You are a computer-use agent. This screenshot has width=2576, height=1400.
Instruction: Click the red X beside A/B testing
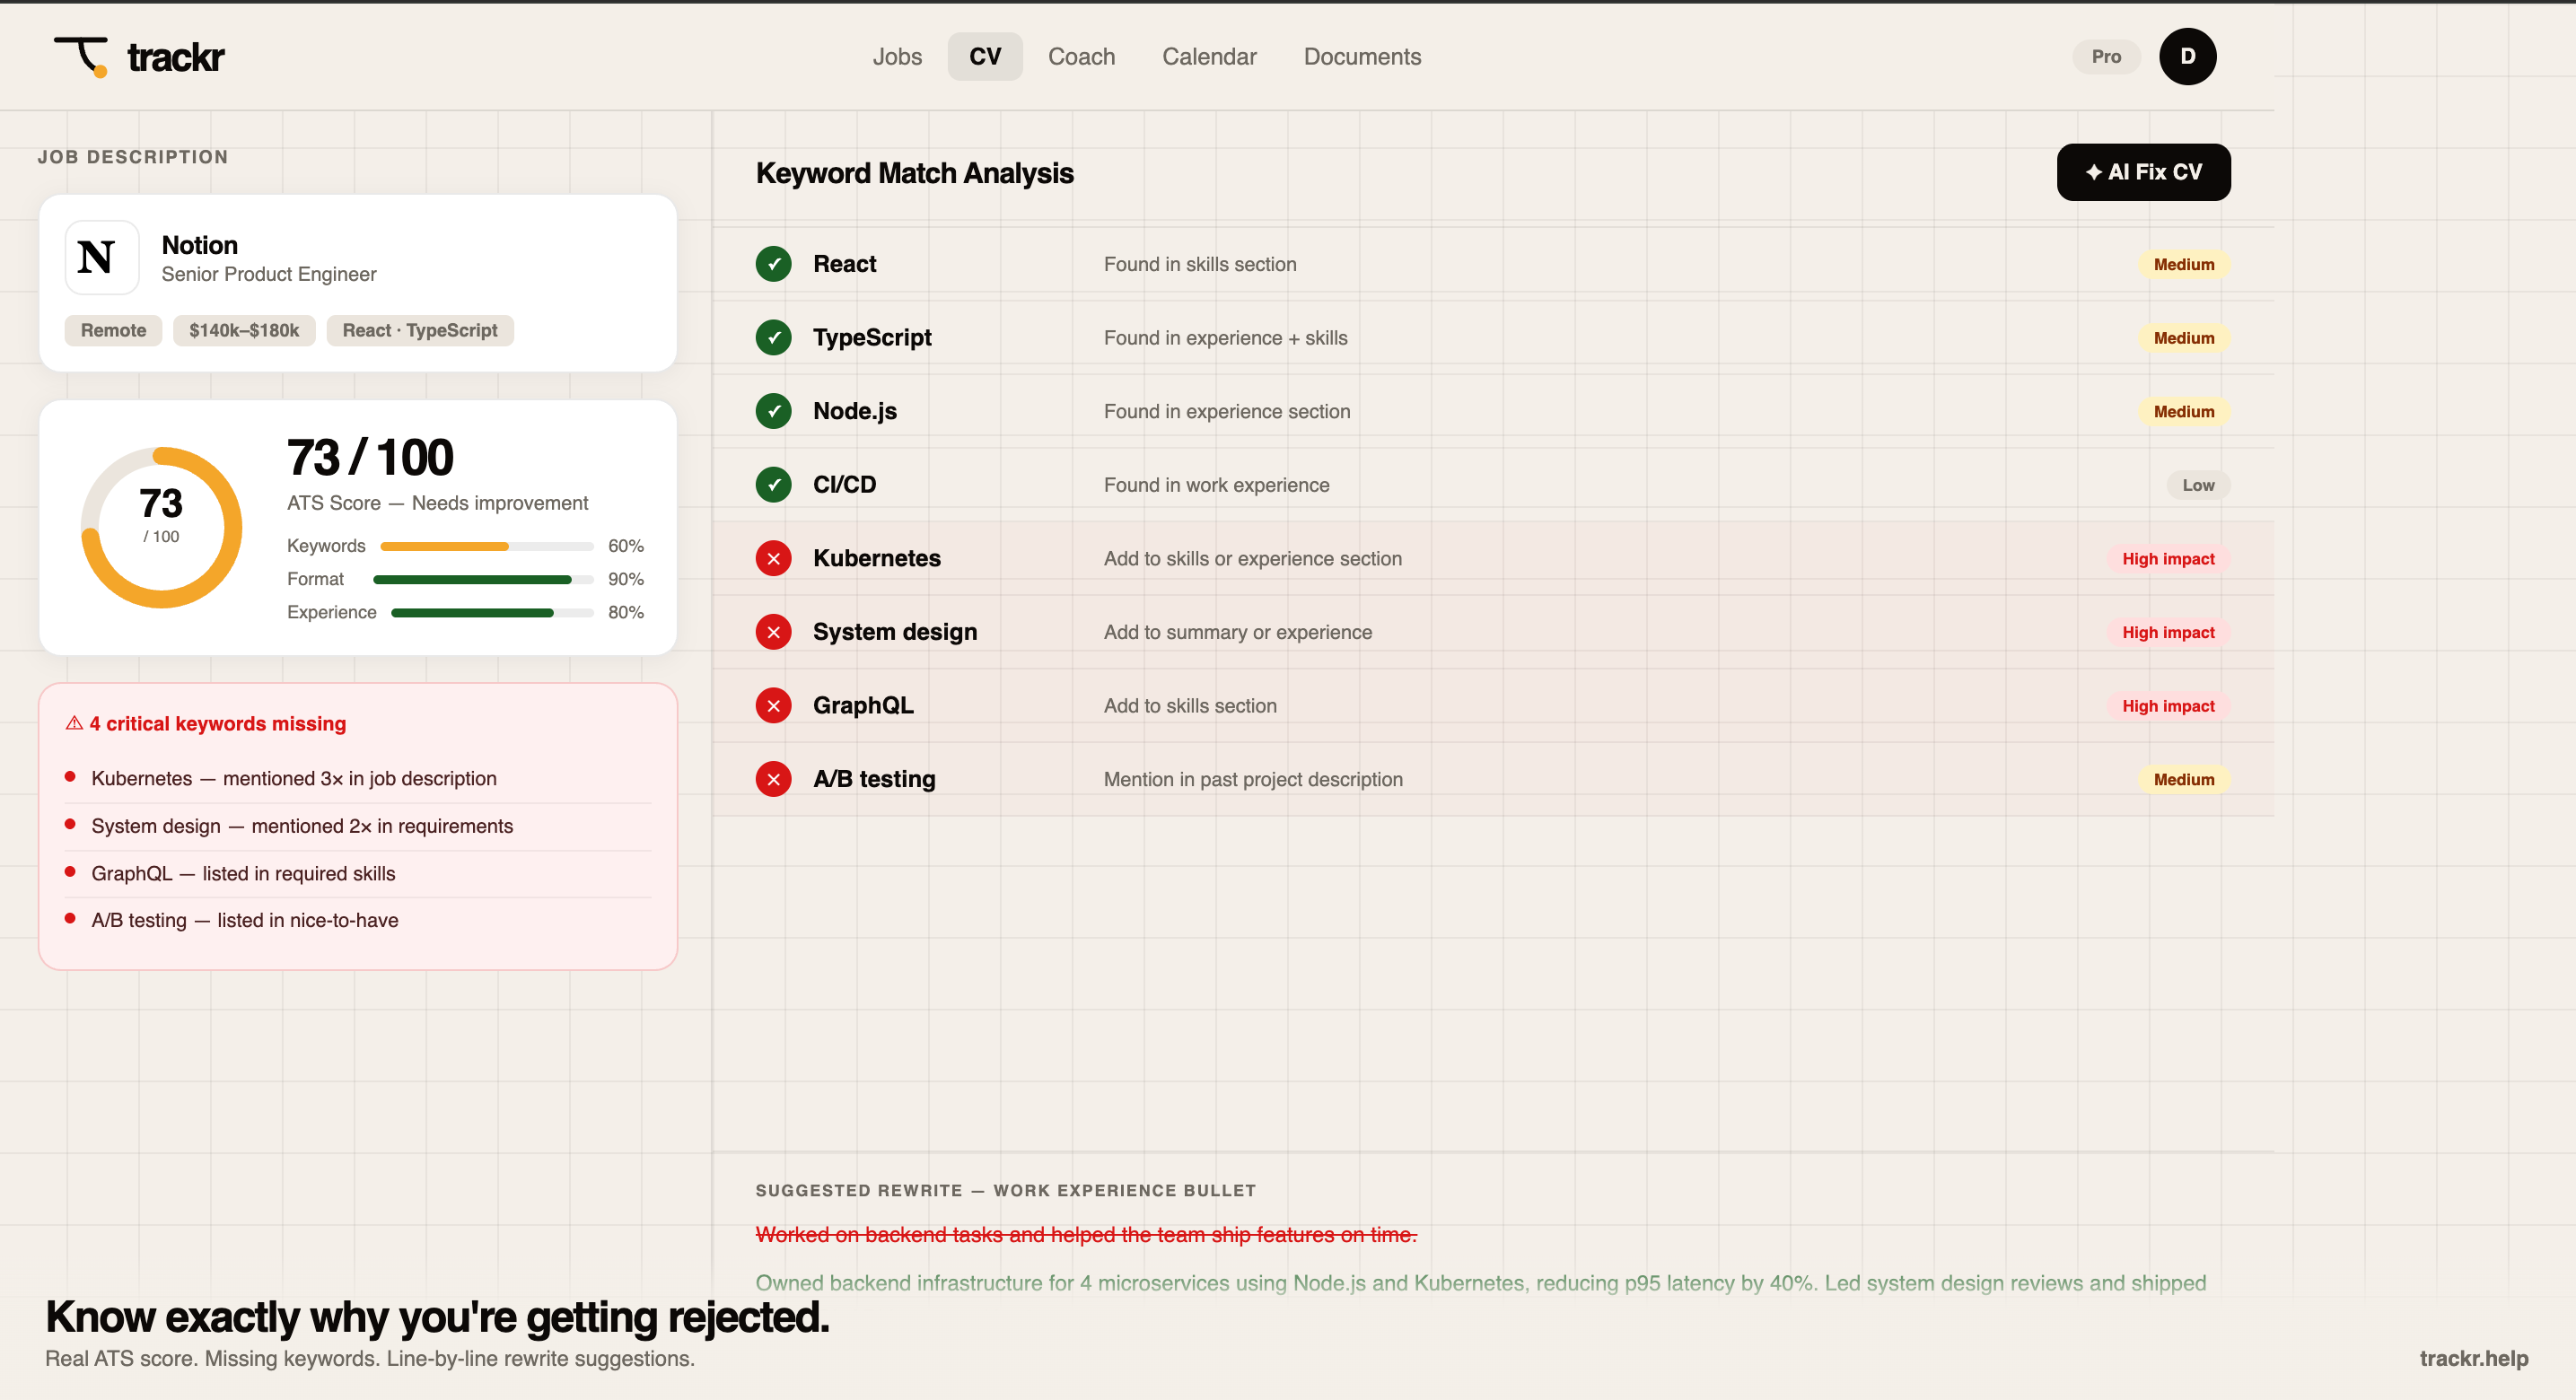click(773, 779)
